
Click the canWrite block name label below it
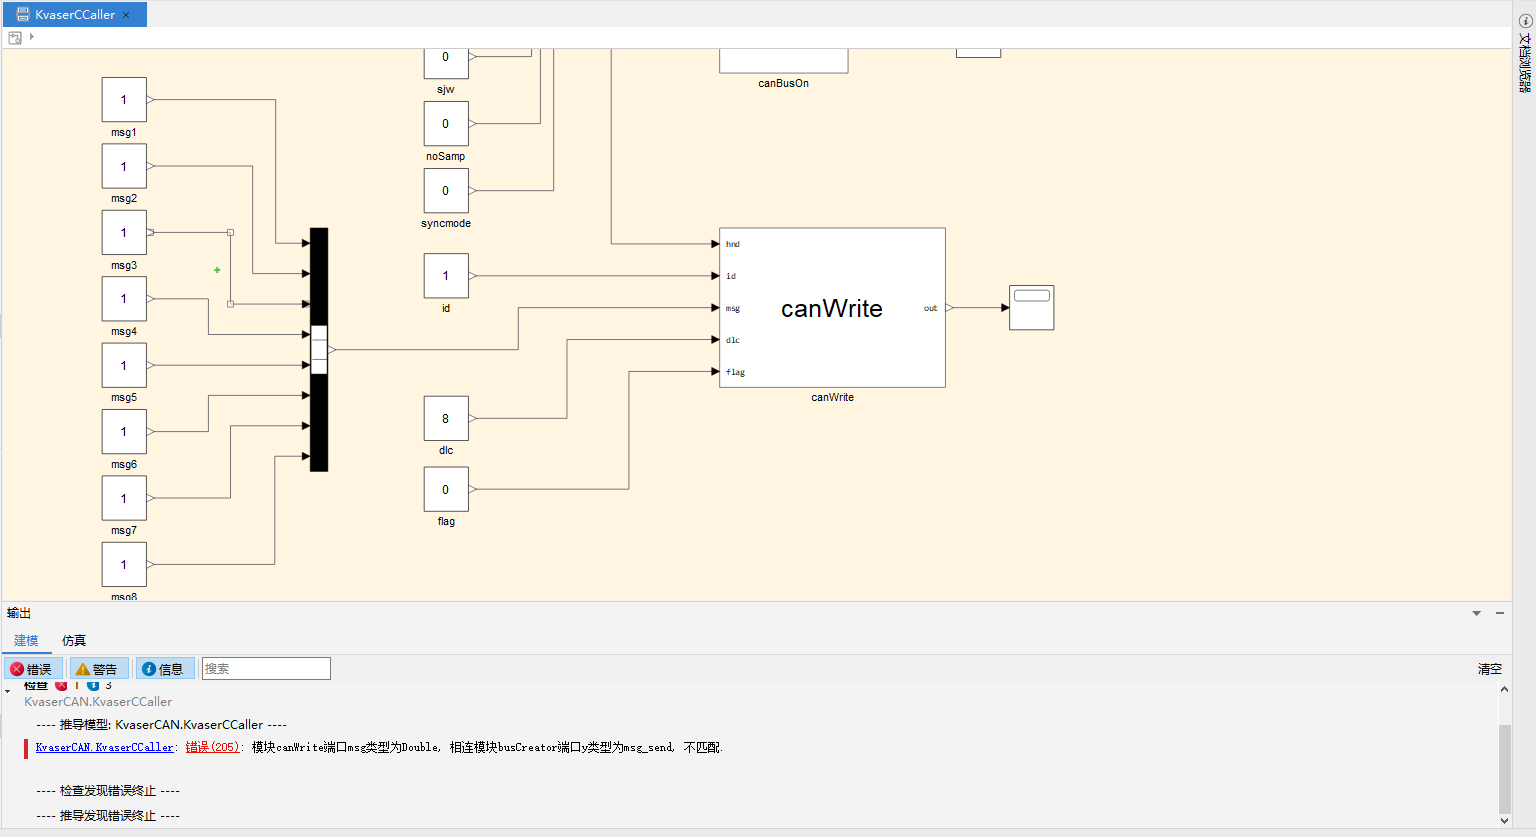coord(833,397)
